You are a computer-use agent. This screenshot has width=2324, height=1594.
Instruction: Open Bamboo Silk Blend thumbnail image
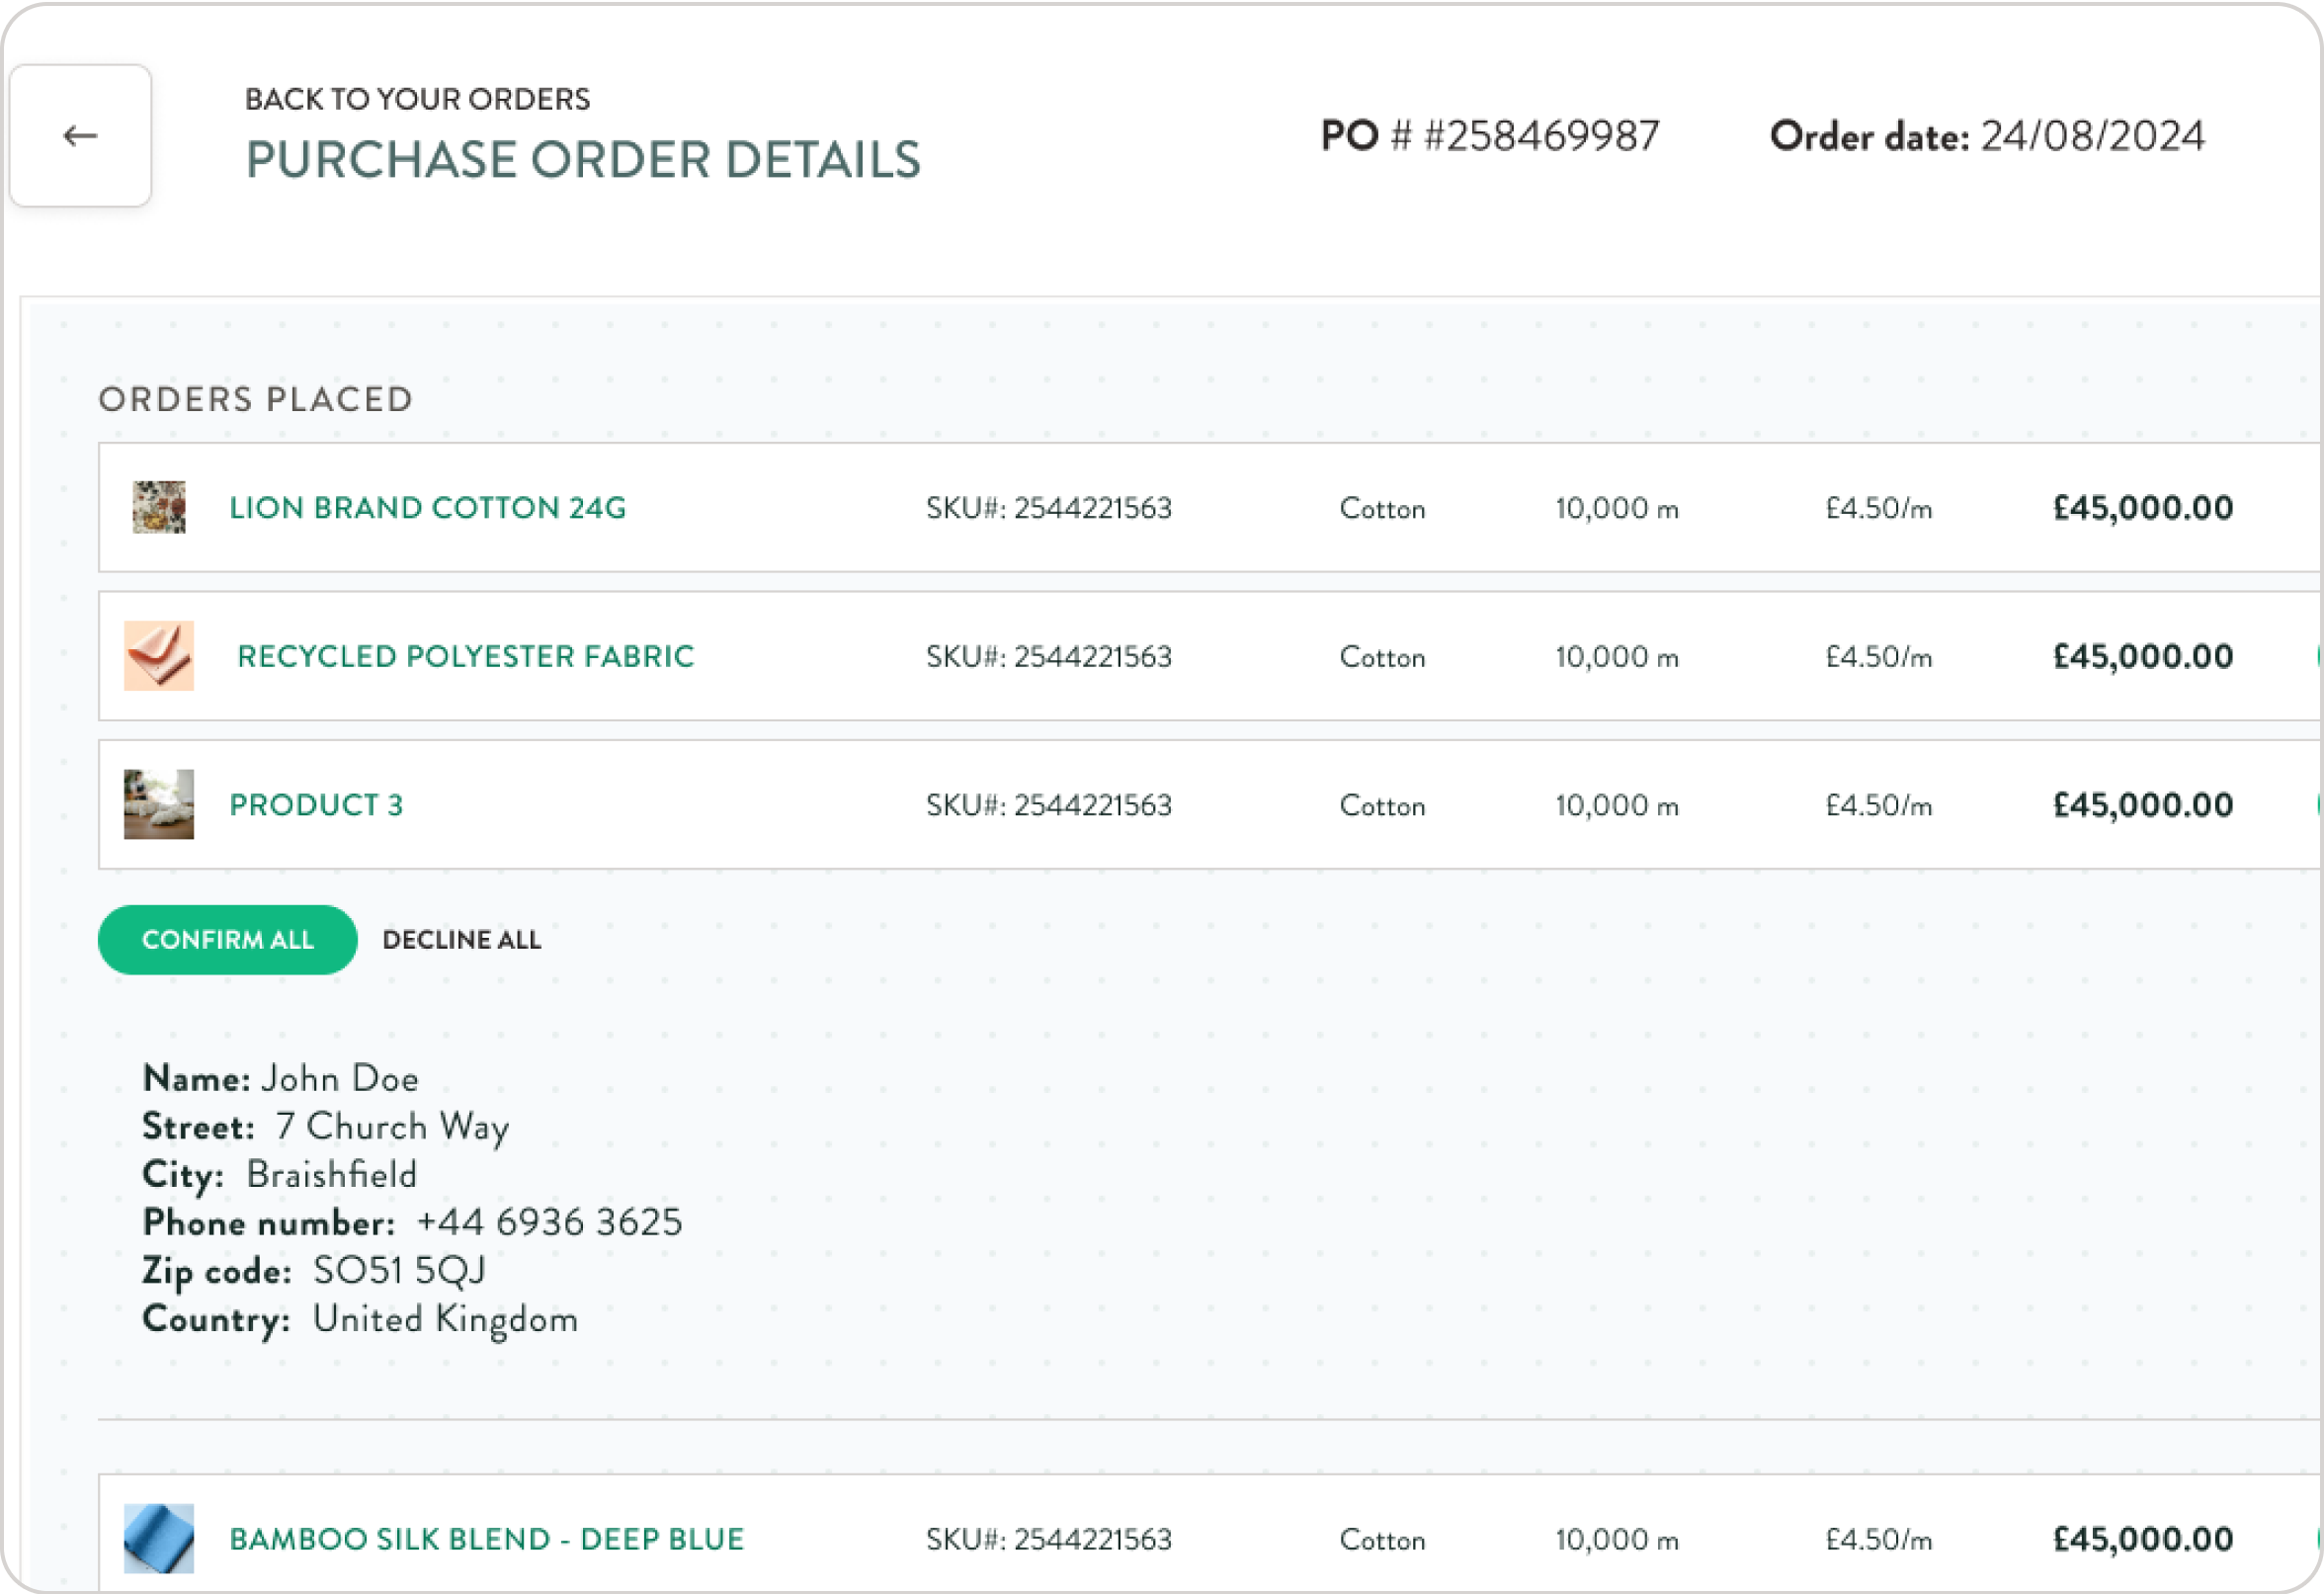point(159,1538)
